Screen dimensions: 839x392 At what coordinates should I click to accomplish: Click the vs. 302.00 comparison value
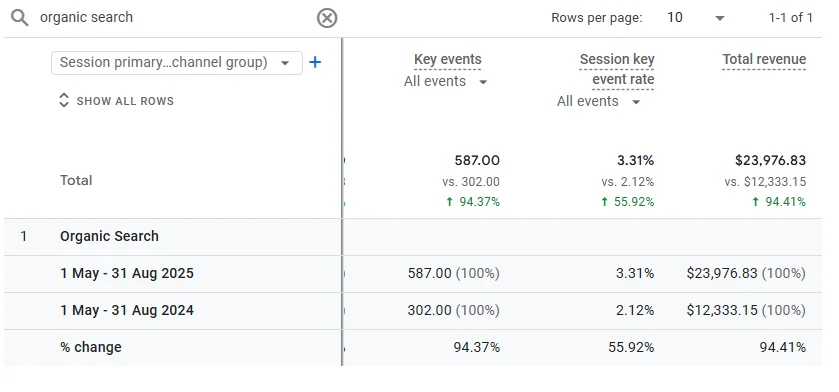pyautogui.click(x=471, y=182)
